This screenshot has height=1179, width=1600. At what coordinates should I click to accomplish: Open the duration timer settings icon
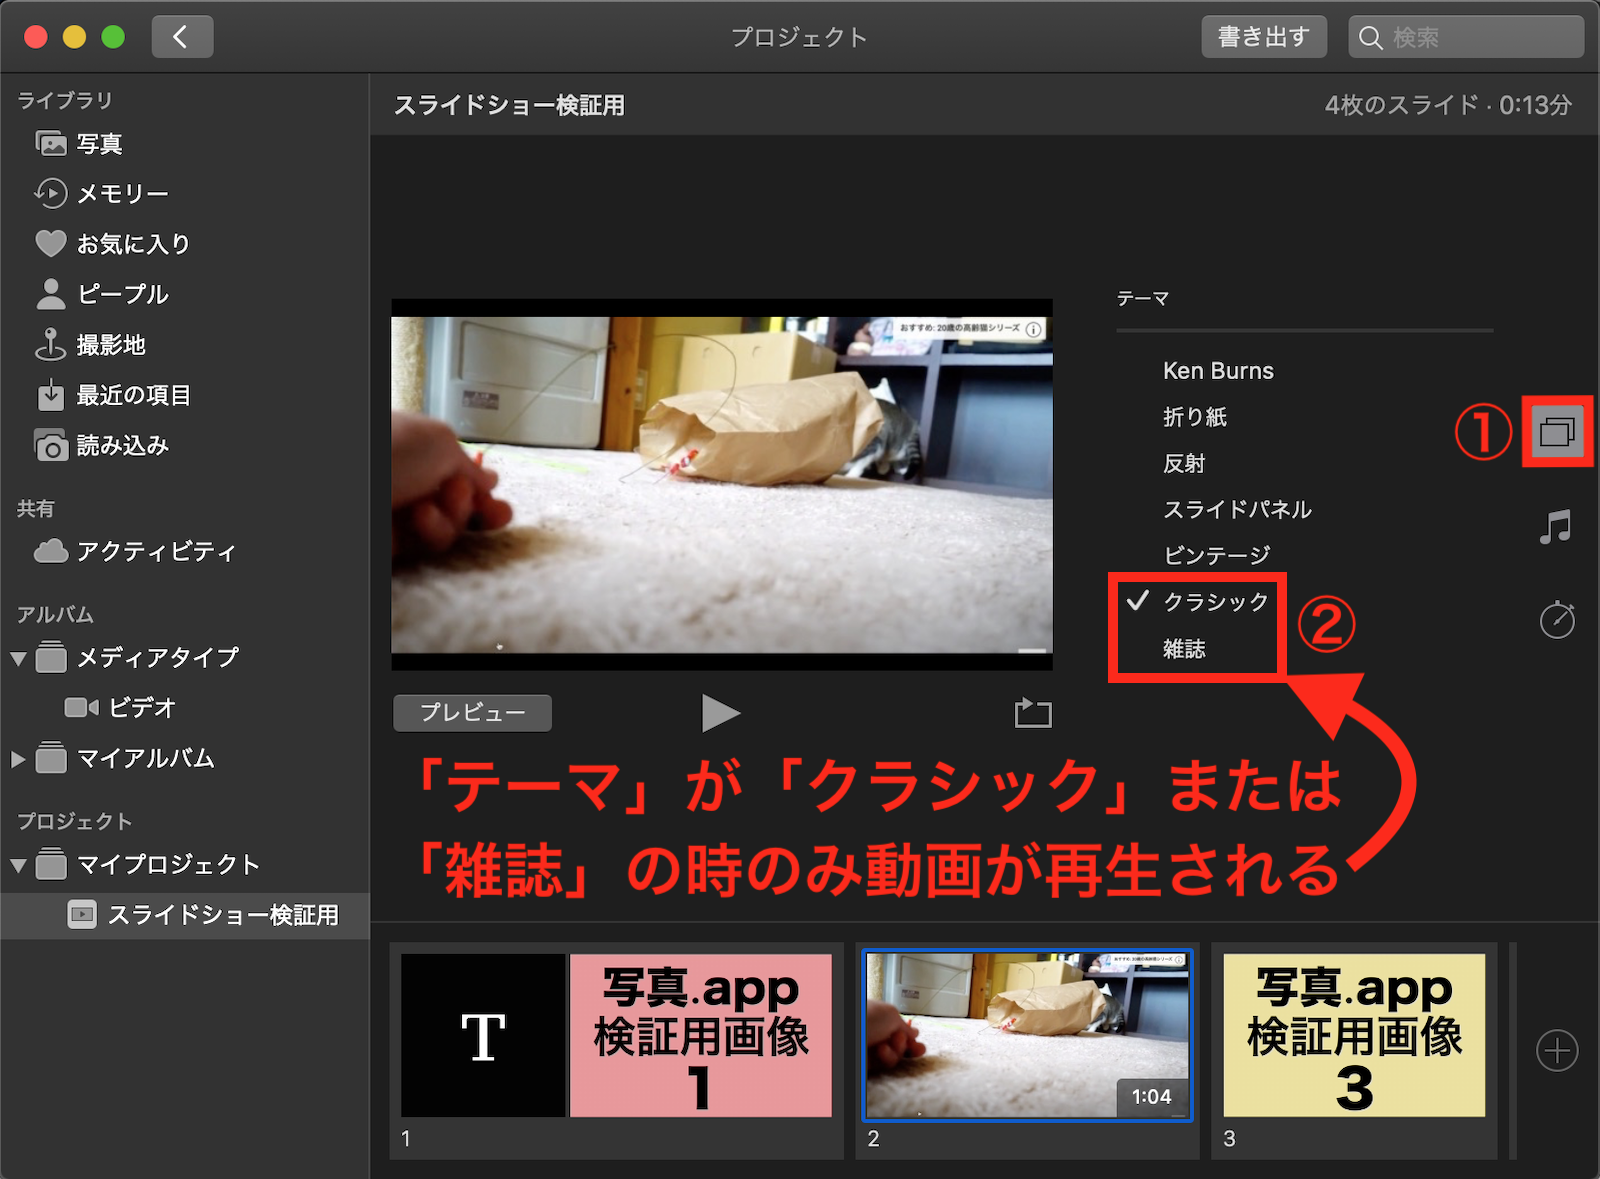pos(1557,620)
